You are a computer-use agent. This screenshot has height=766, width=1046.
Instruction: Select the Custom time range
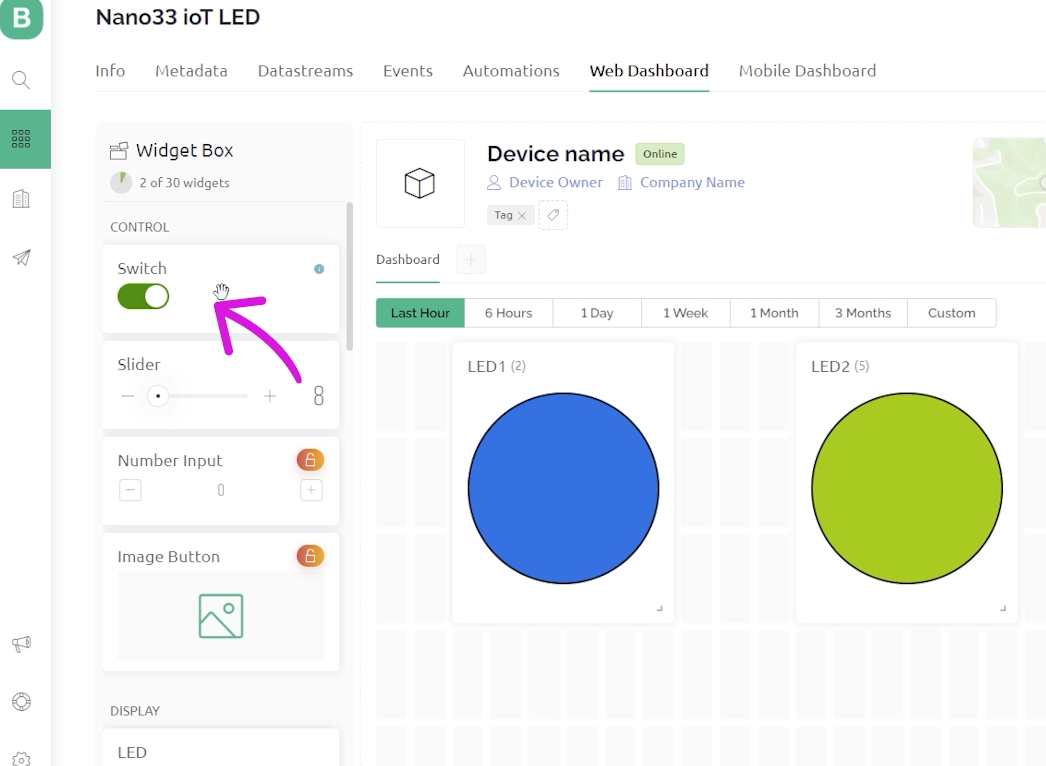[x=952, y=313]
